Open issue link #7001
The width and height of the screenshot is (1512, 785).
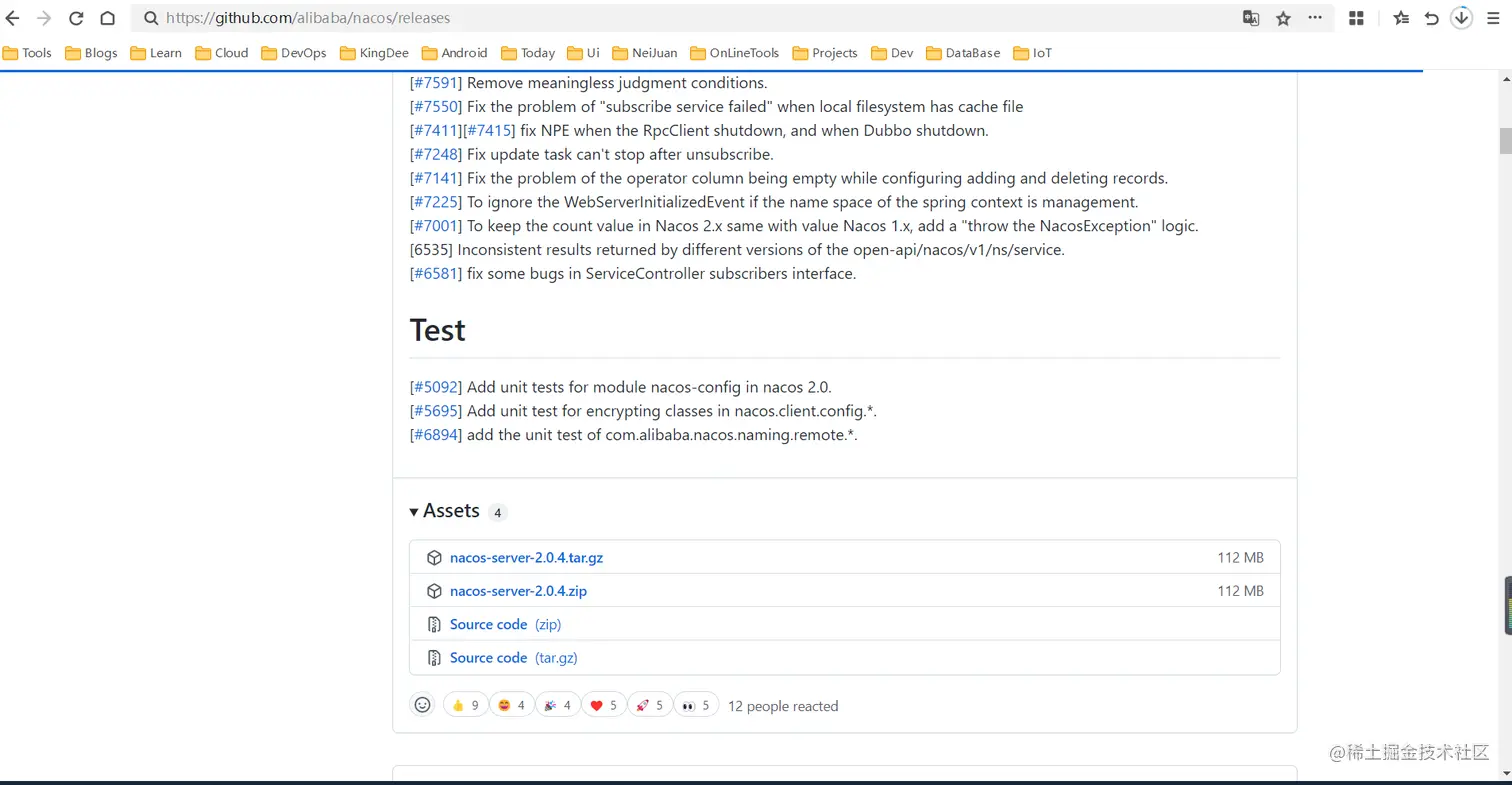436,227
